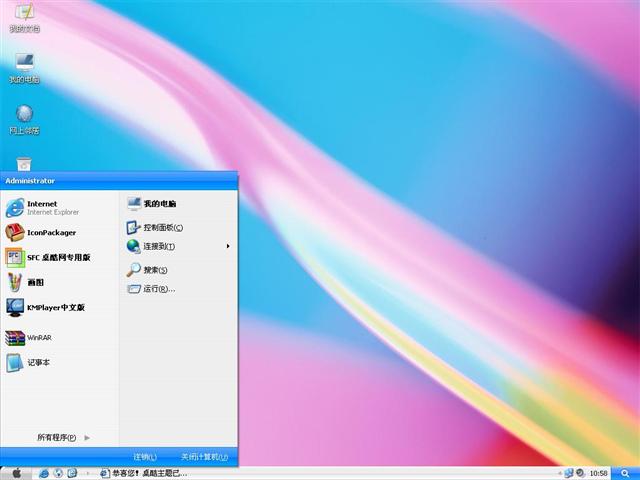
Task: Open 搜索(S) search entry
Action: [178, 270]
